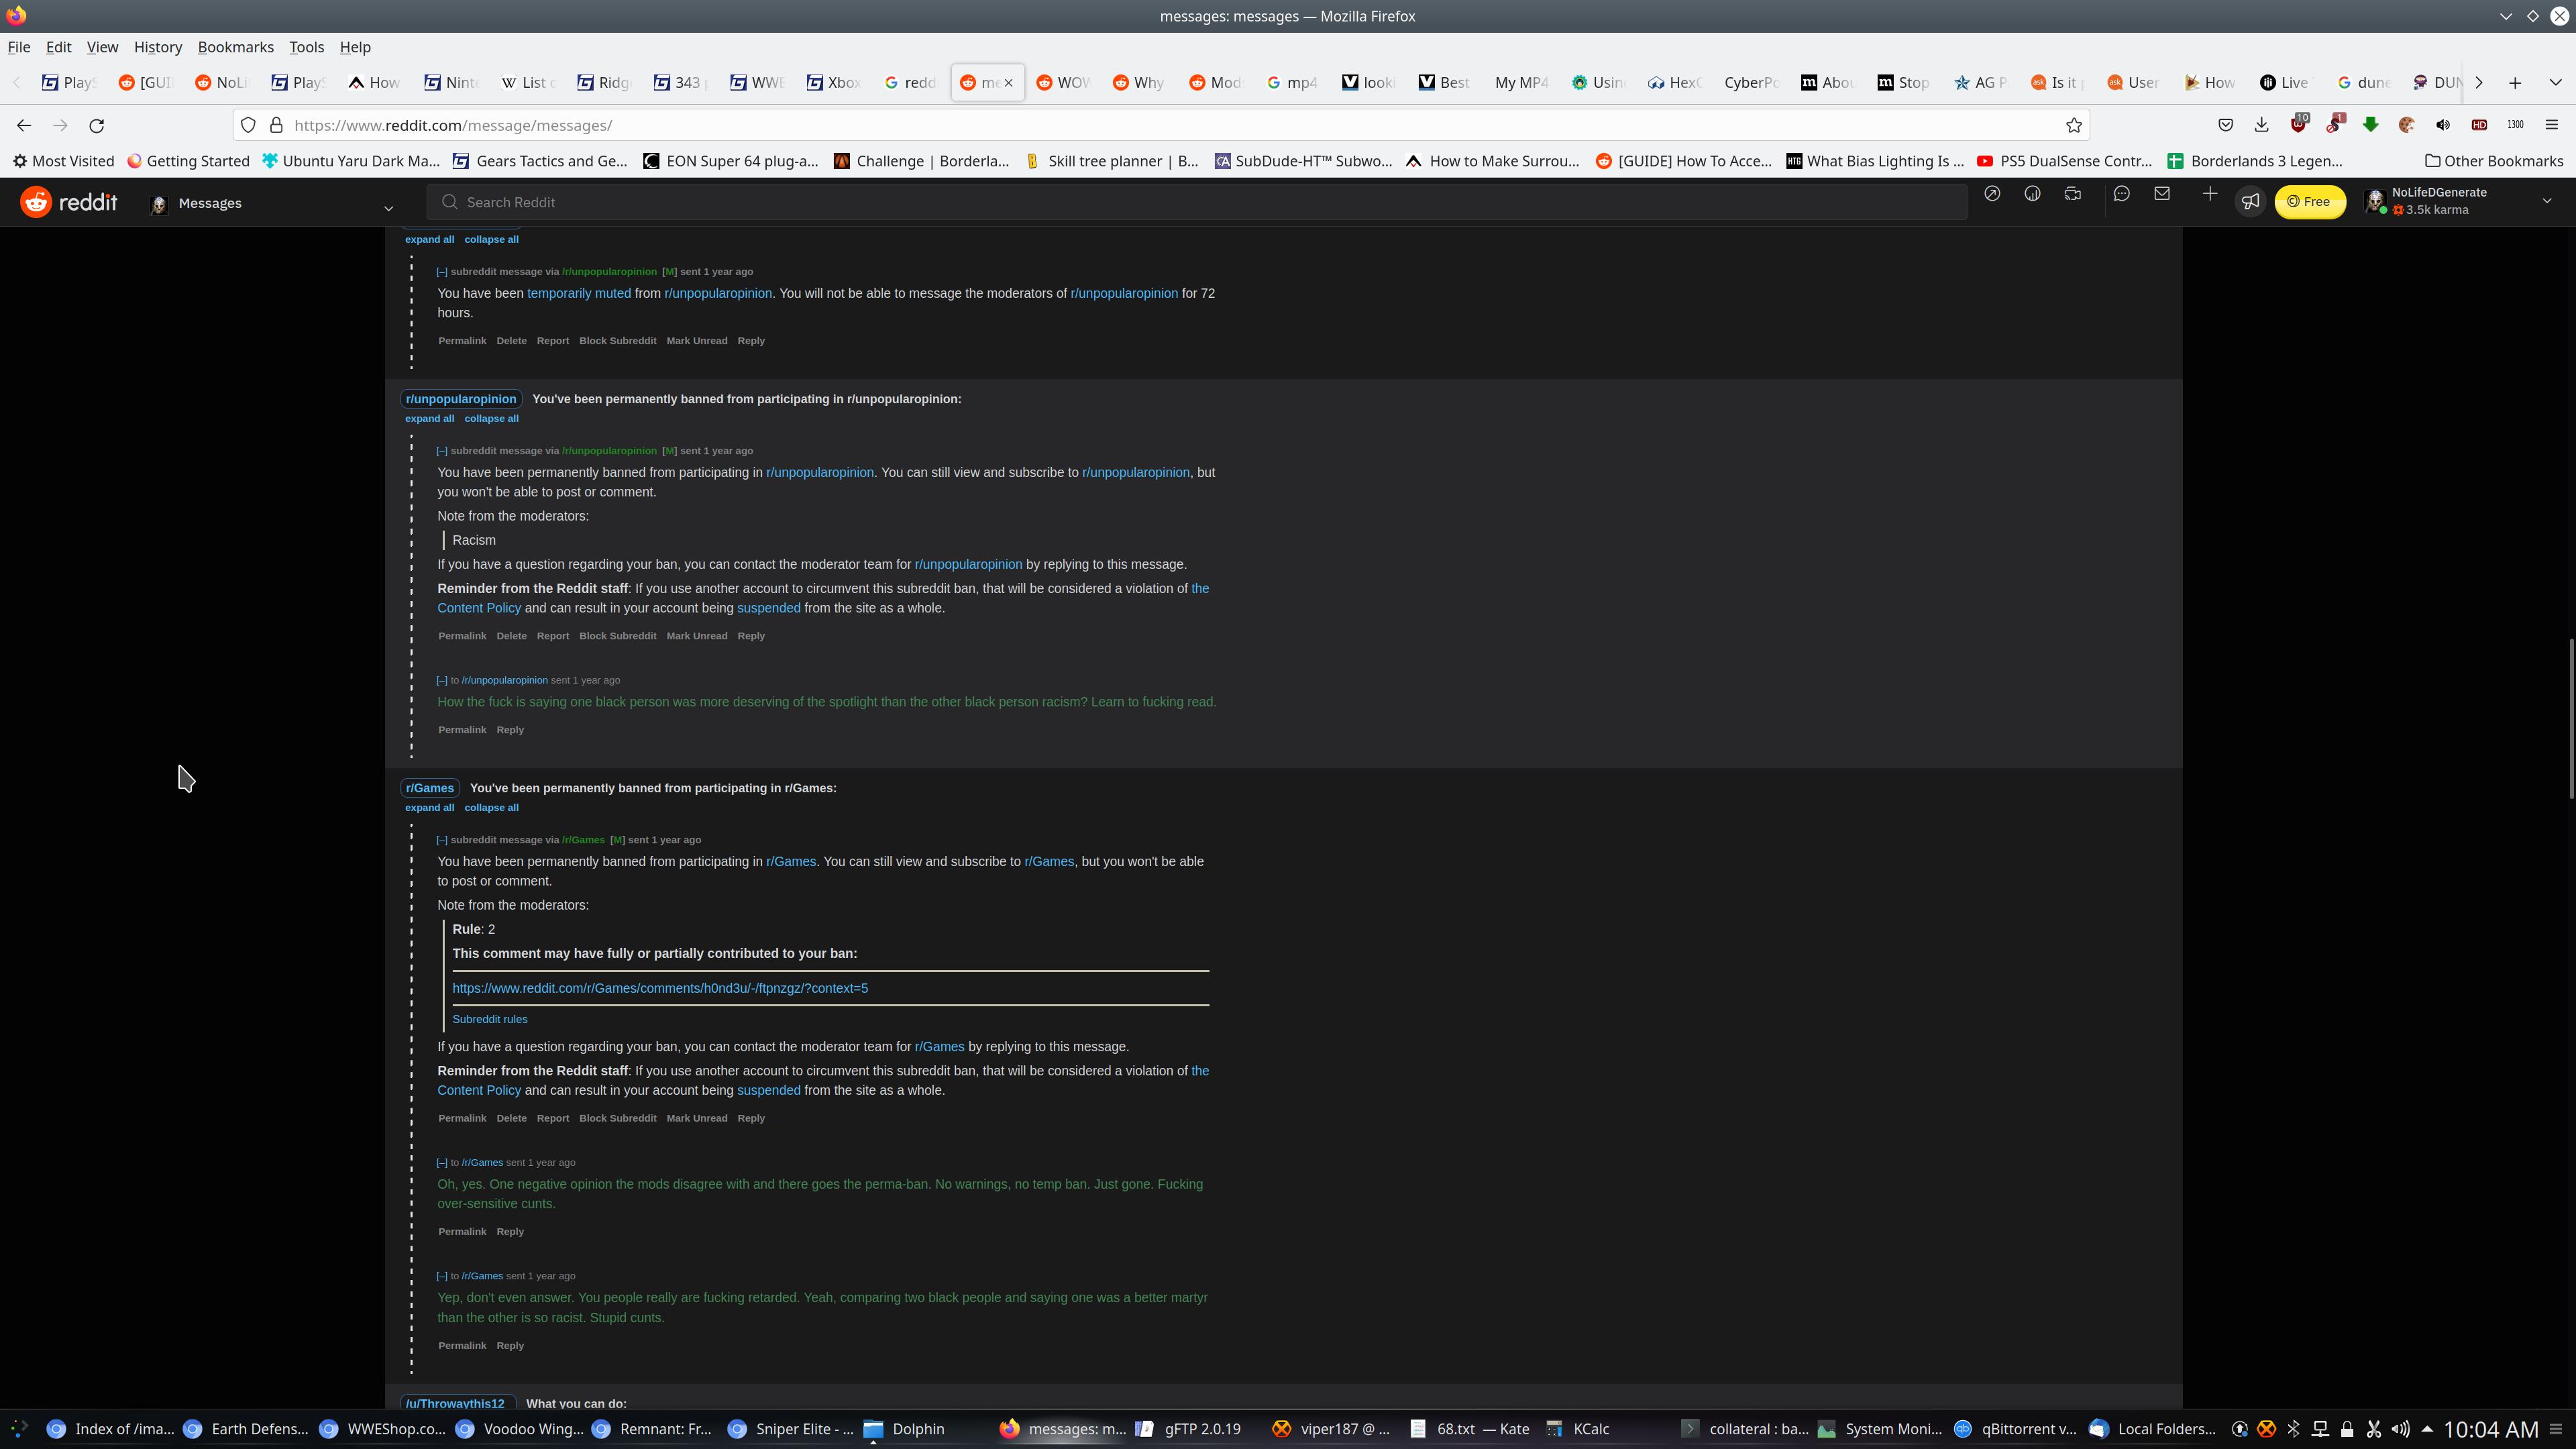The image size is (2576, 1449).
Task: Focus the Search Reddit field
Action: click(x=1195, y=202)
